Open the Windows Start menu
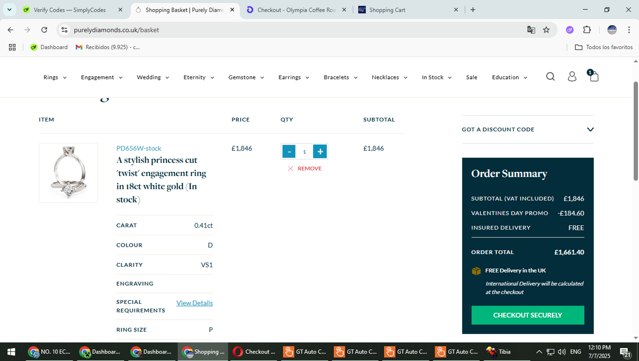The height and width of the screenshot is (361, 639). click(11, 352)
